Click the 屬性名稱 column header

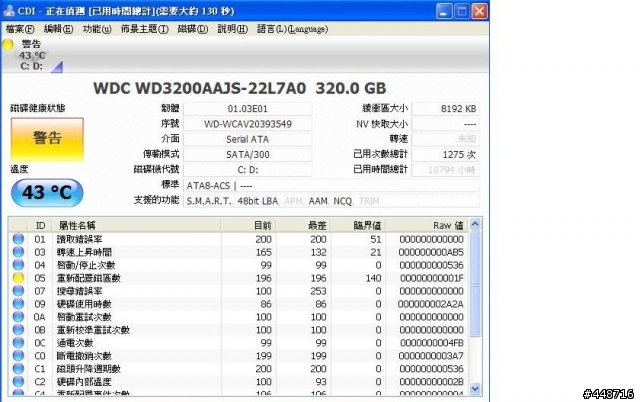pos(137,225)
